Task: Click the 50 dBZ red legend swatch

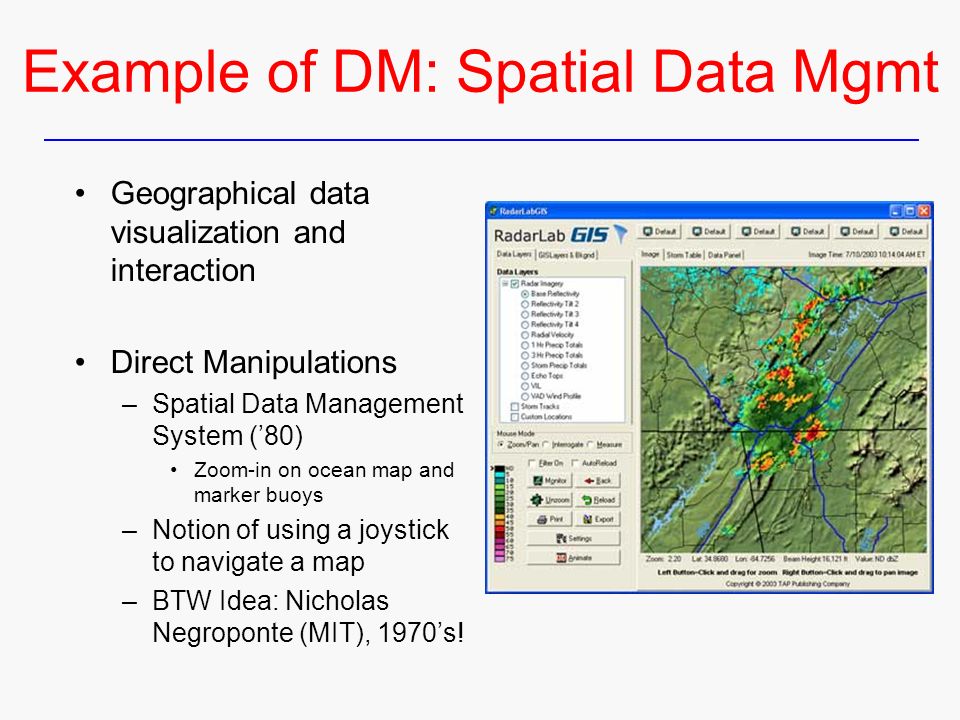Action: pyautogui.click(x=499, y=529)
